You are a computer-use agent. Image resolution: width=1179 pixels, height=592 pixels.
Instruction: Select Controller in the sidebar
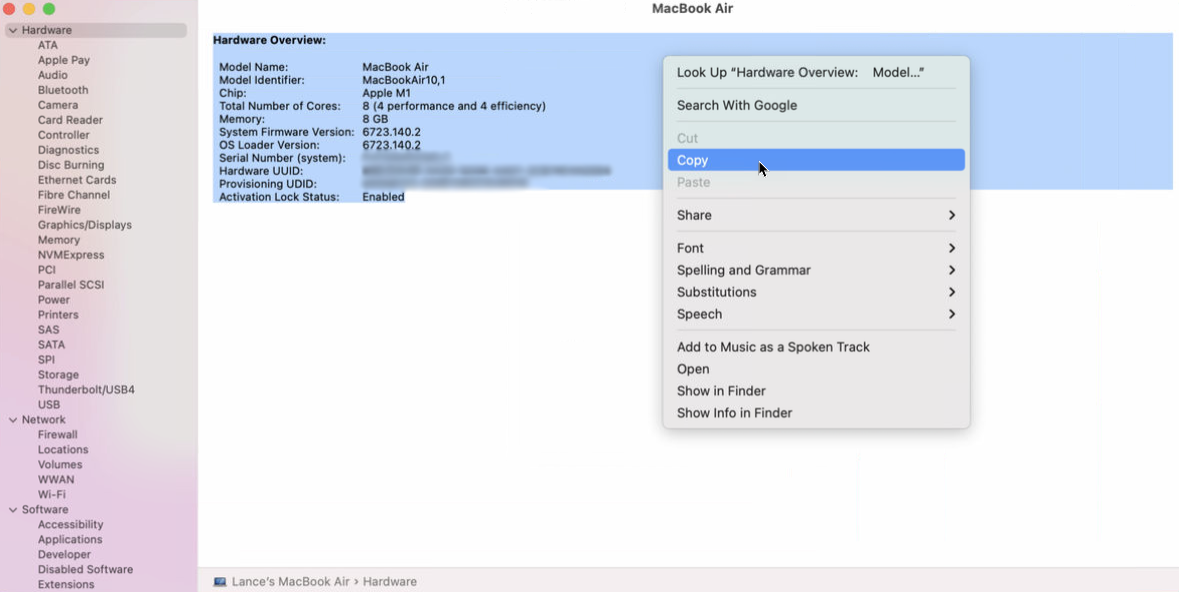pos(63,135)
